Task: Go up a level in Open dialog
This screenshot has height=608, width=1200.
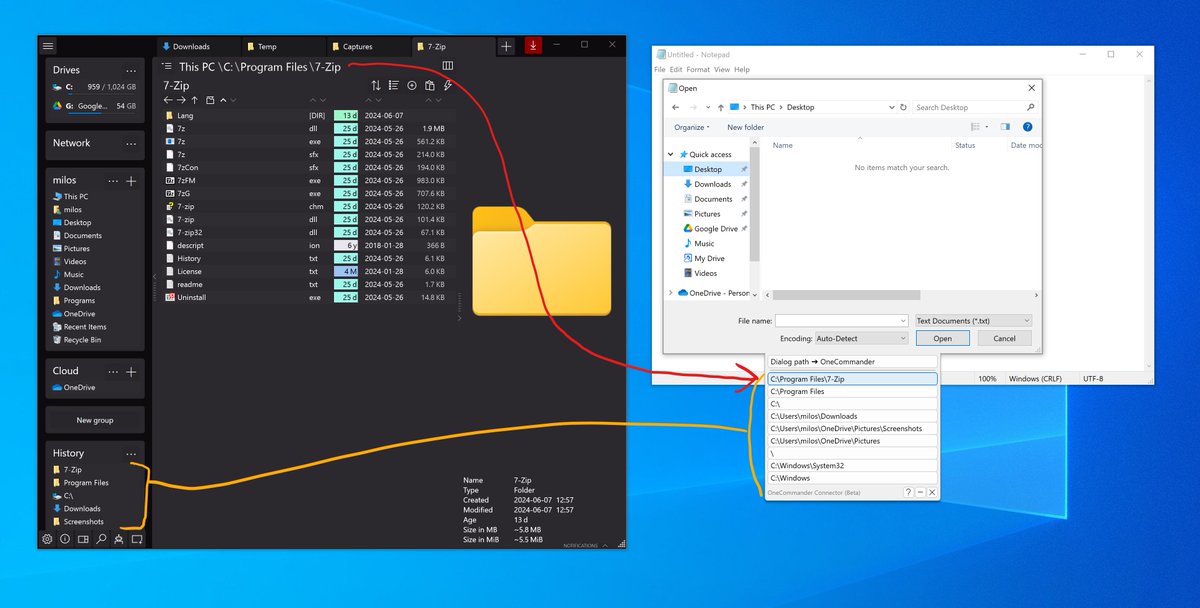Action: pos(719,107)
